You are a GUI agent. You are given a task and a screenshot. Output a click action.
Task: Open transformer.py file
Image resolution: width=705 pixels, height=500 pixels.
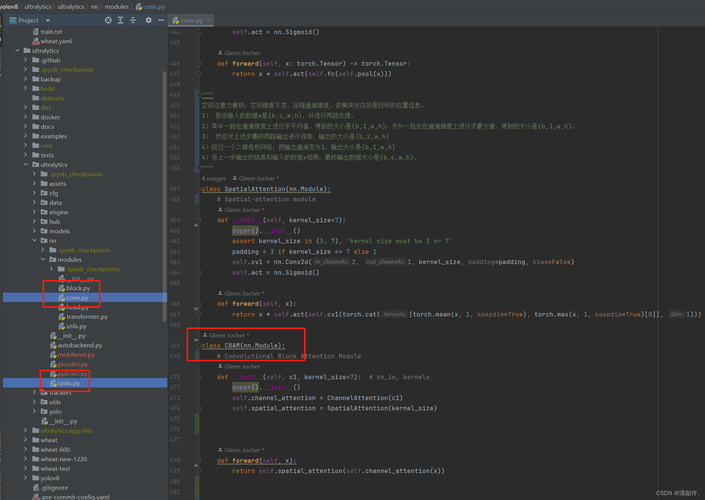87,317
